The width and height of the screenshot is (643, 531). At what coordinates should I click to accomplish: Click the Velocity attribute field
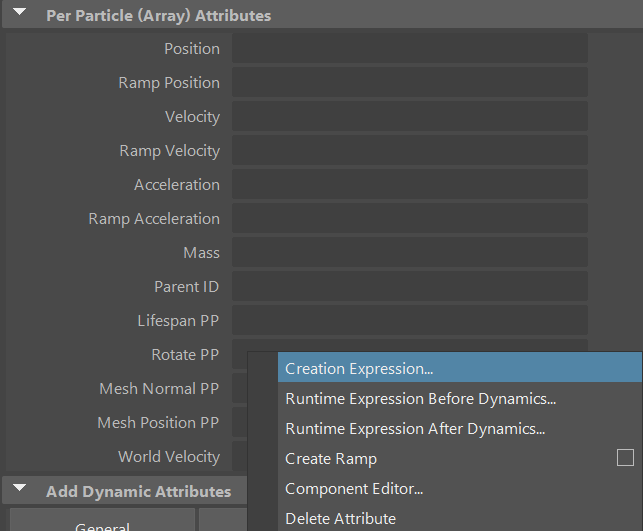tap(409, 117)
